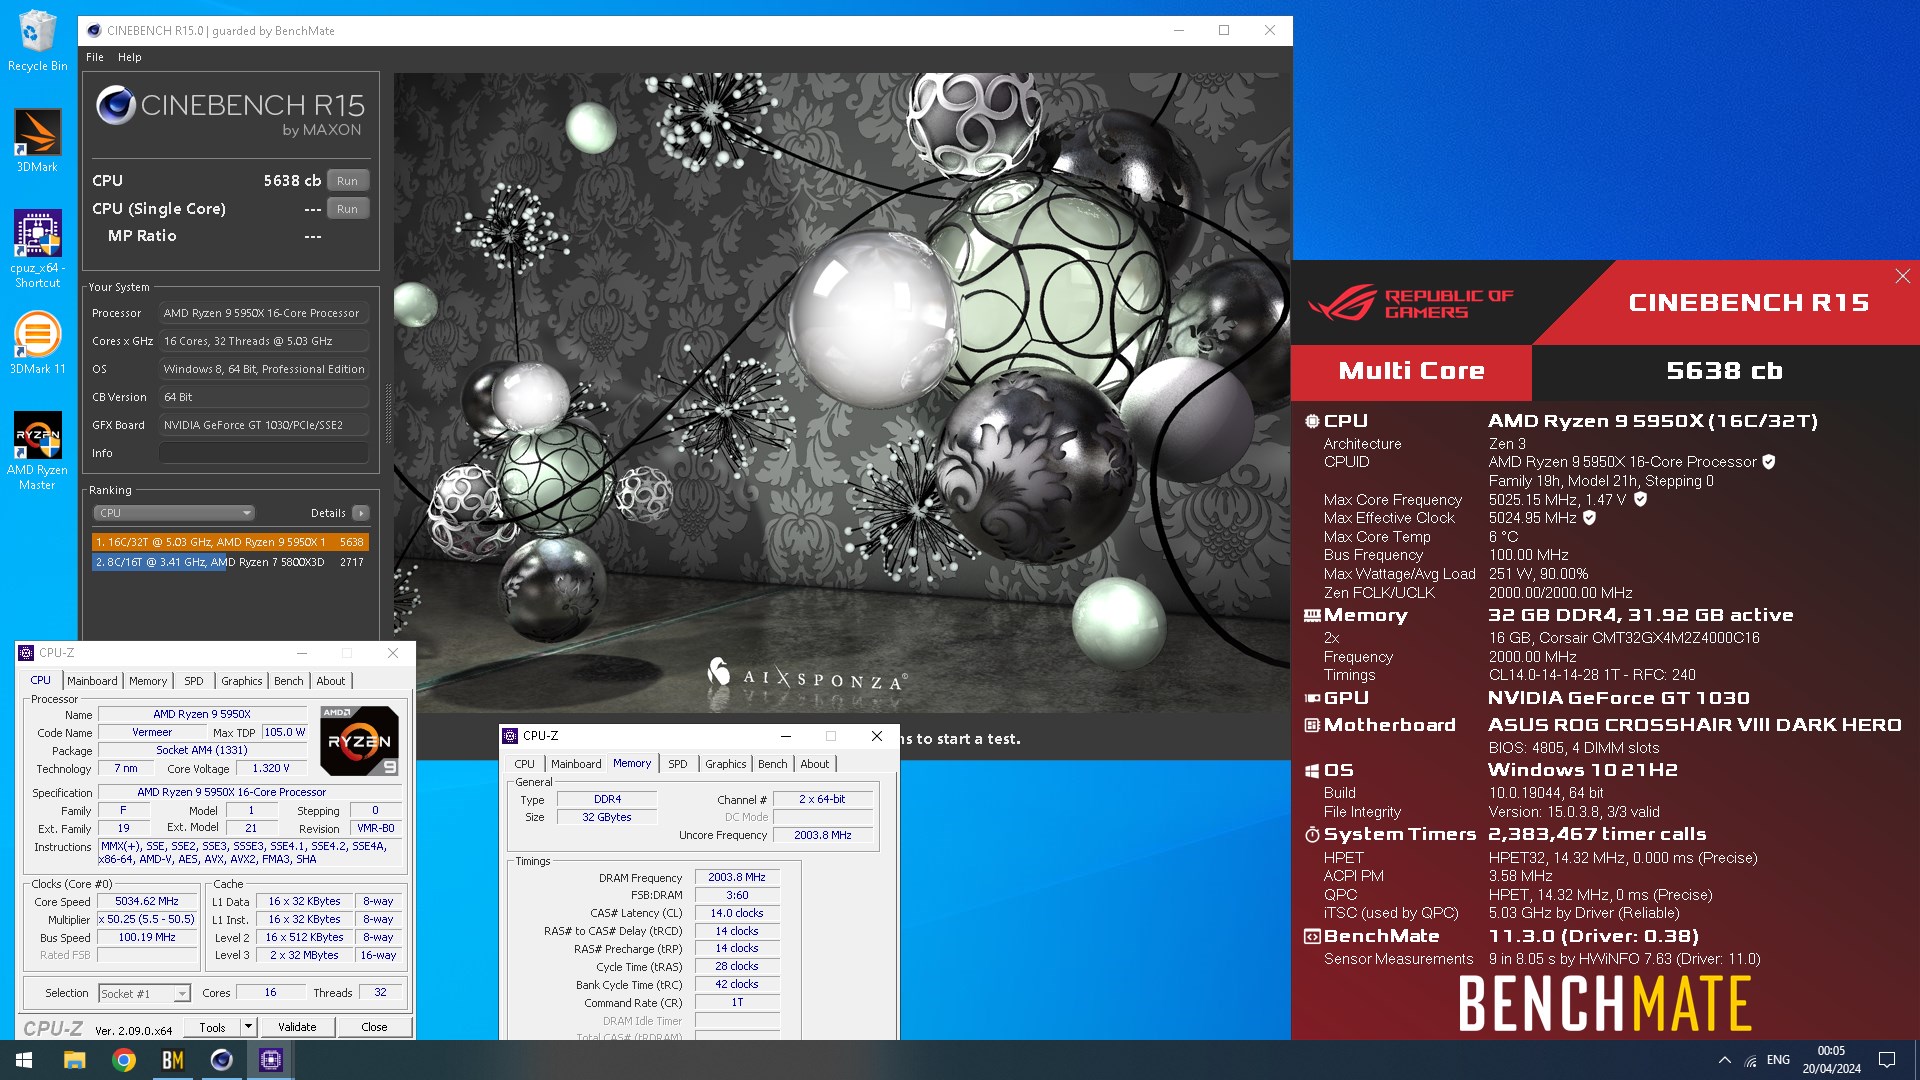Open the Socket #1 selection dropdown
The image size is (1920, 1080).
pyautogui.click(x=144, y=993)
